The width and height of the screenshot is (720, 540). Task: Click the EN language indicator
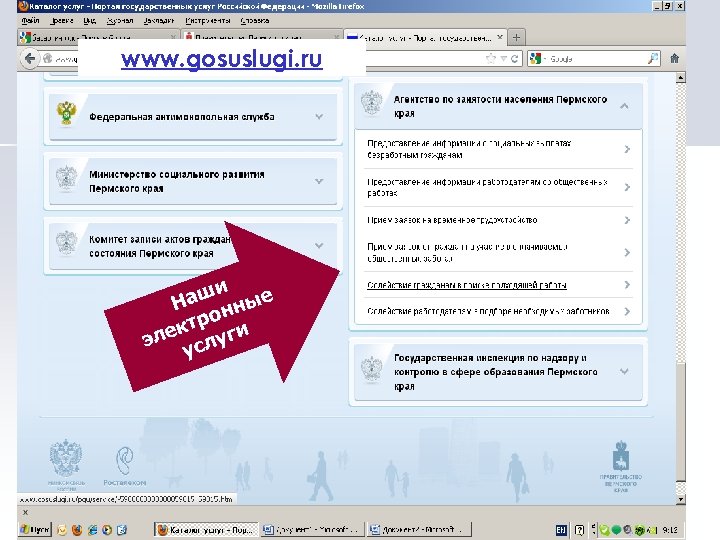tap(561, 530)
